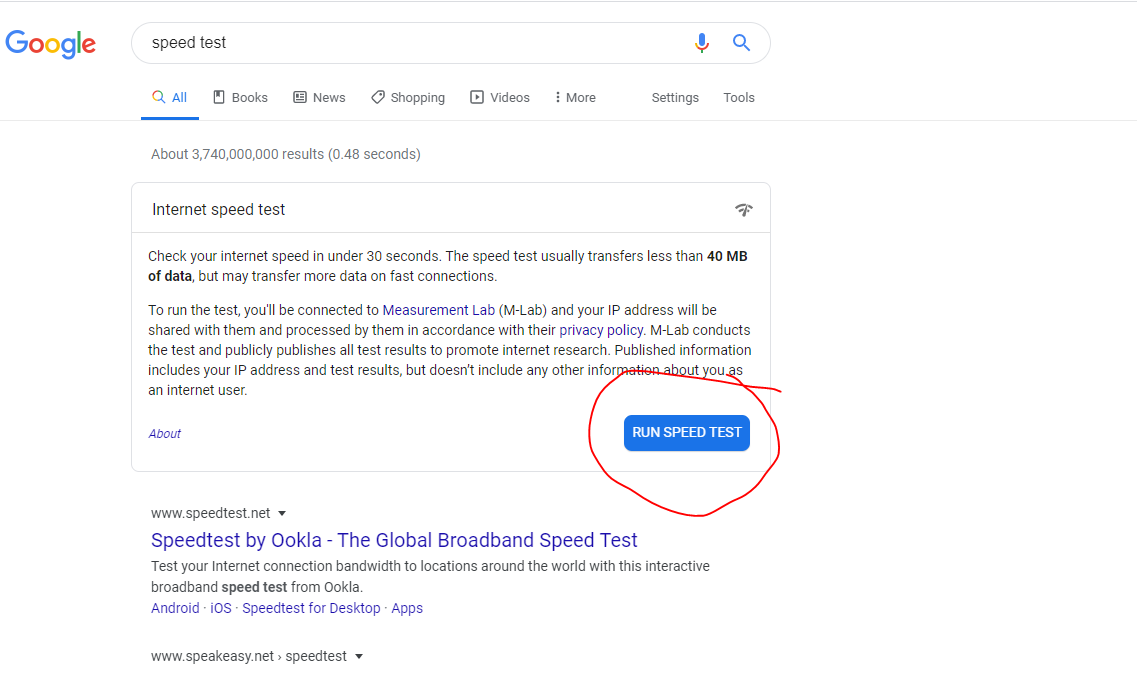Expand the dropdown arrow next to www.speedtest.net
The image size is (1137, 673).
(x=282, y=513)
